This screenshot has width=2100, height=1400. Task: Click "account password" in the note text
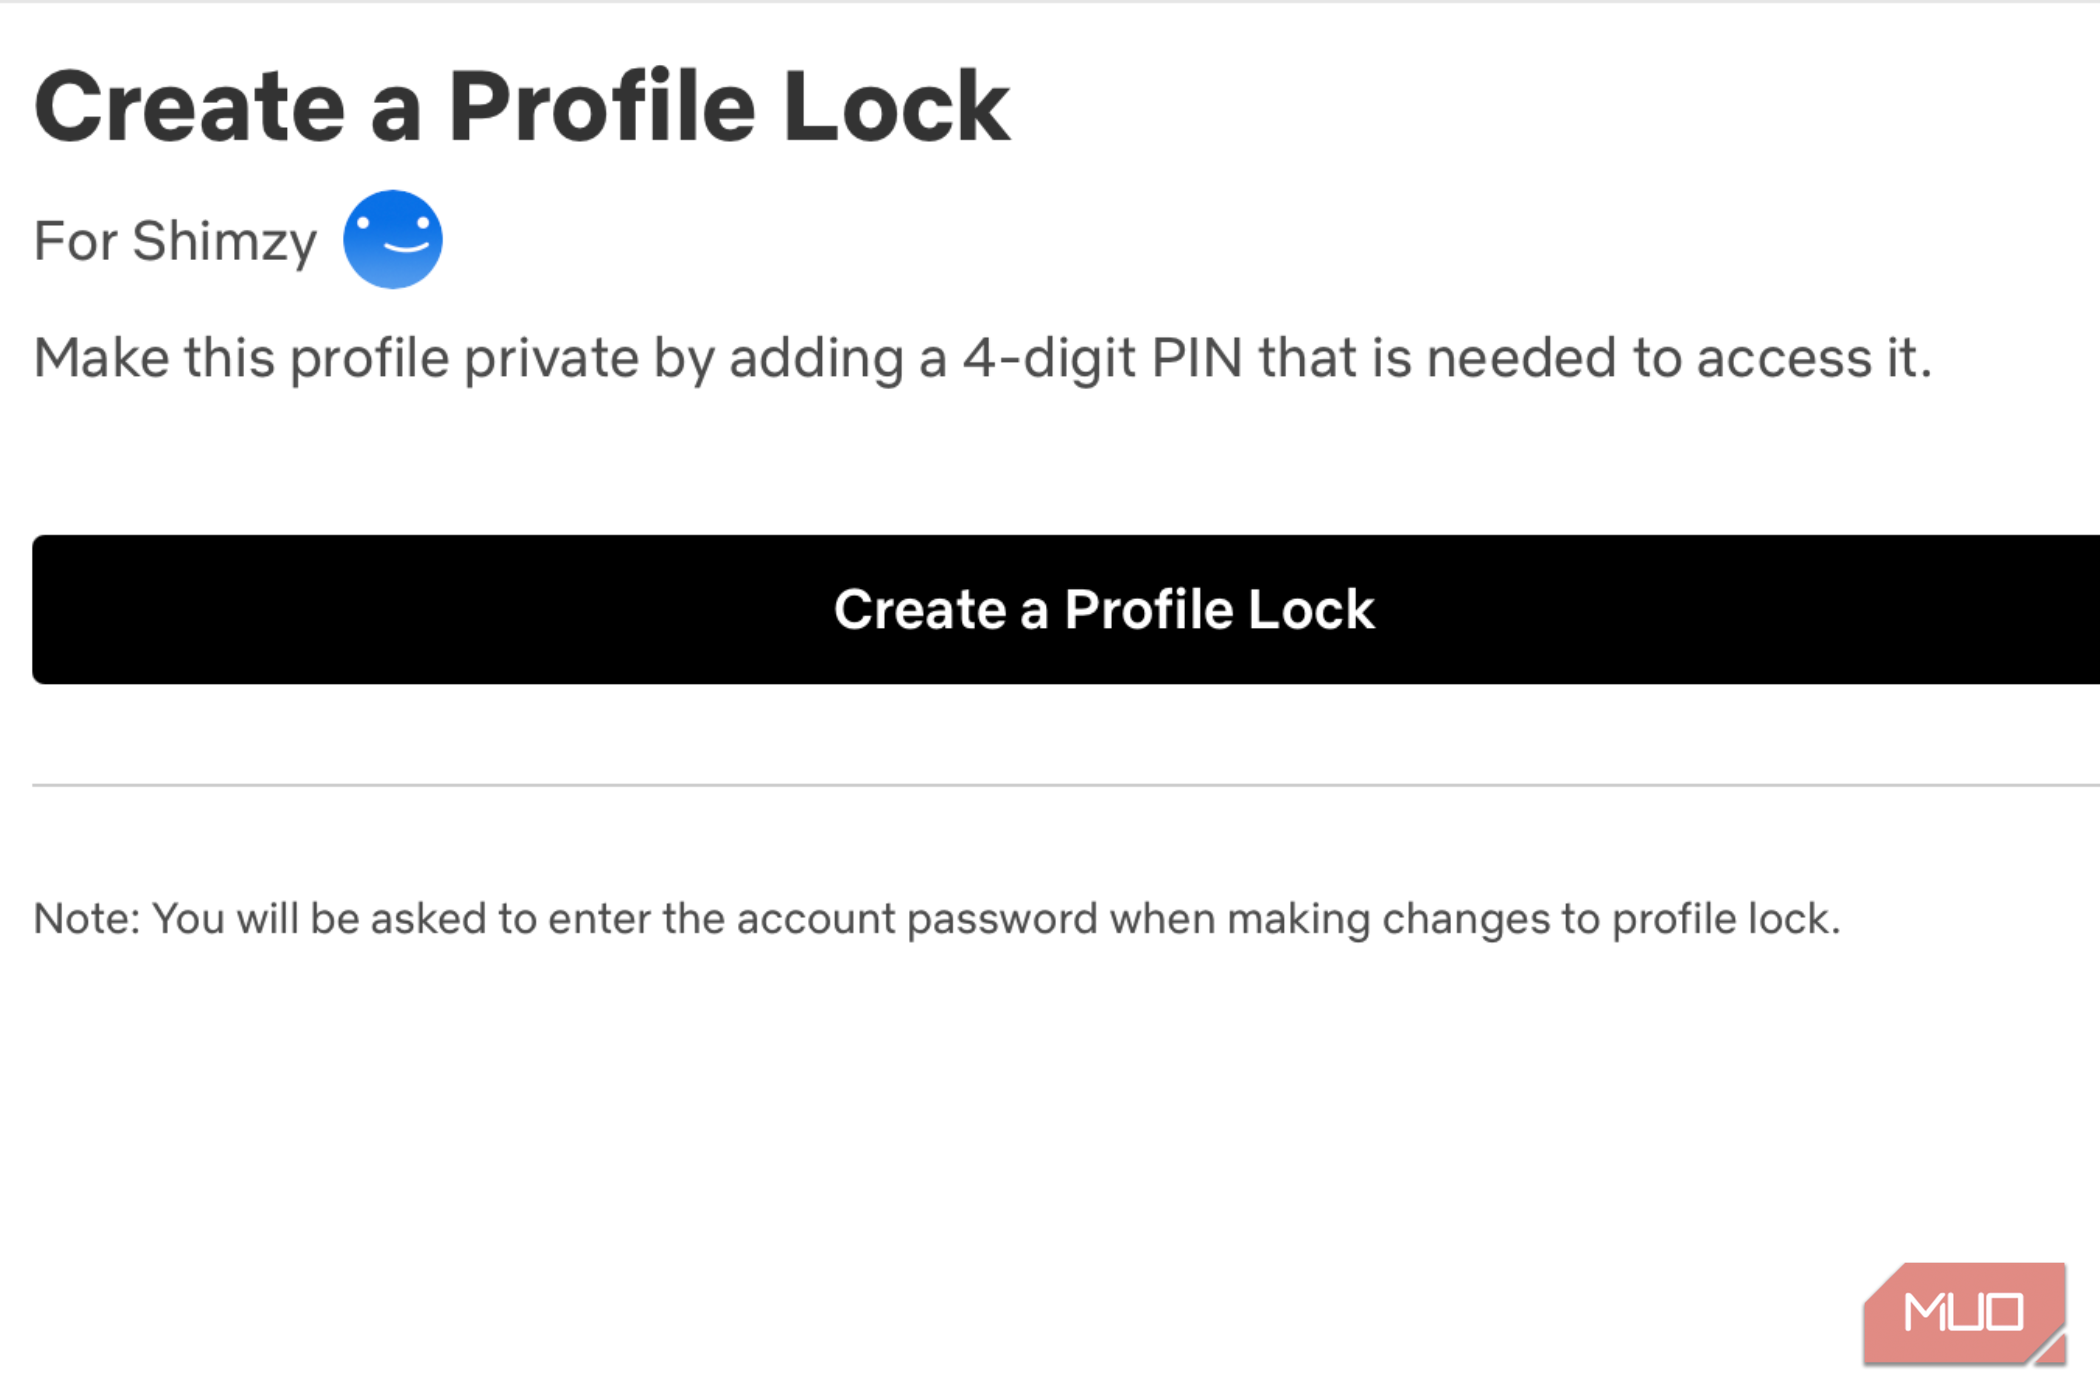click(x=916, y=918)
